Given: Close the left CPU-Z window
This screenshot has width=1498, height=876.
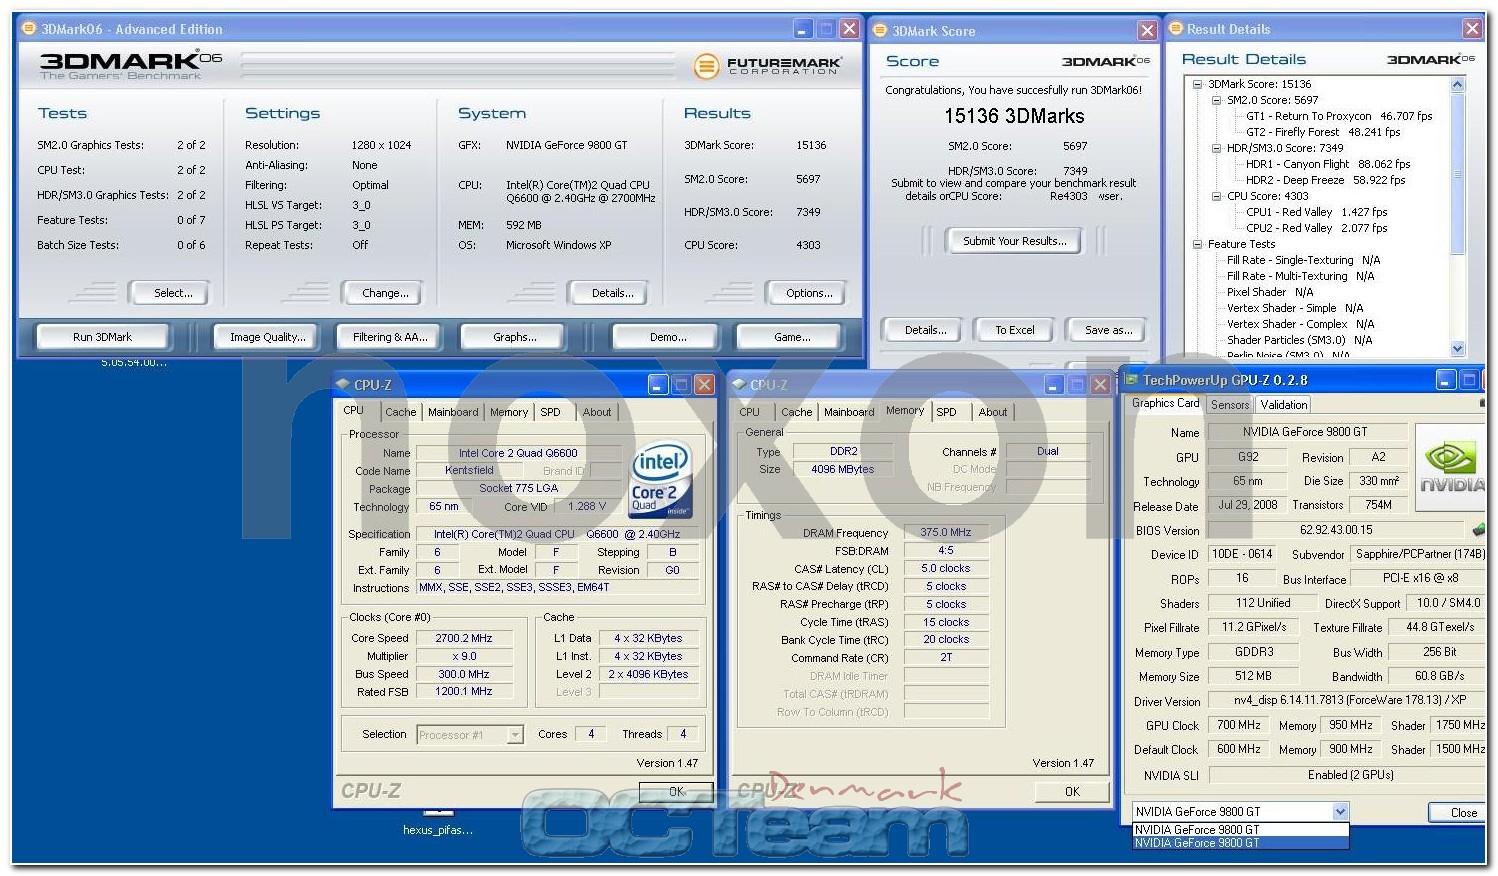Looking at the screenshot, I should pyautogui.click(x=704, y=384).
